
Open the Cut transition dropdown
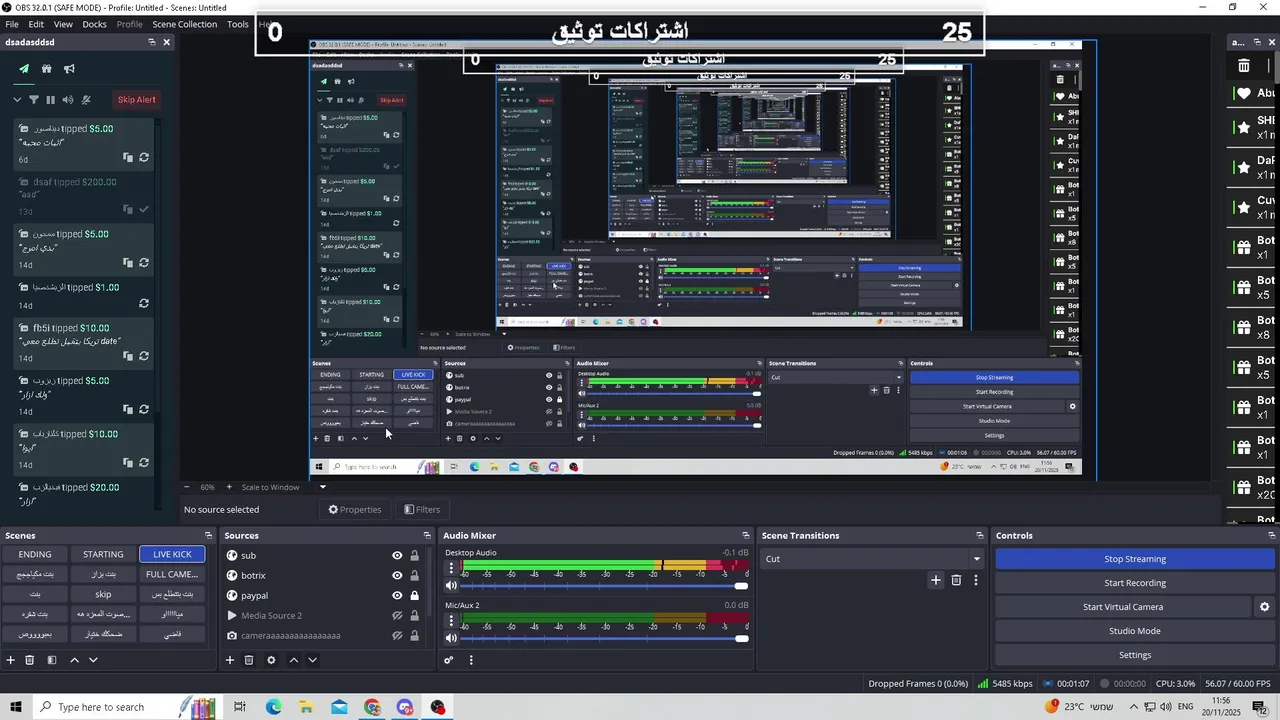(x=874, y=559)
